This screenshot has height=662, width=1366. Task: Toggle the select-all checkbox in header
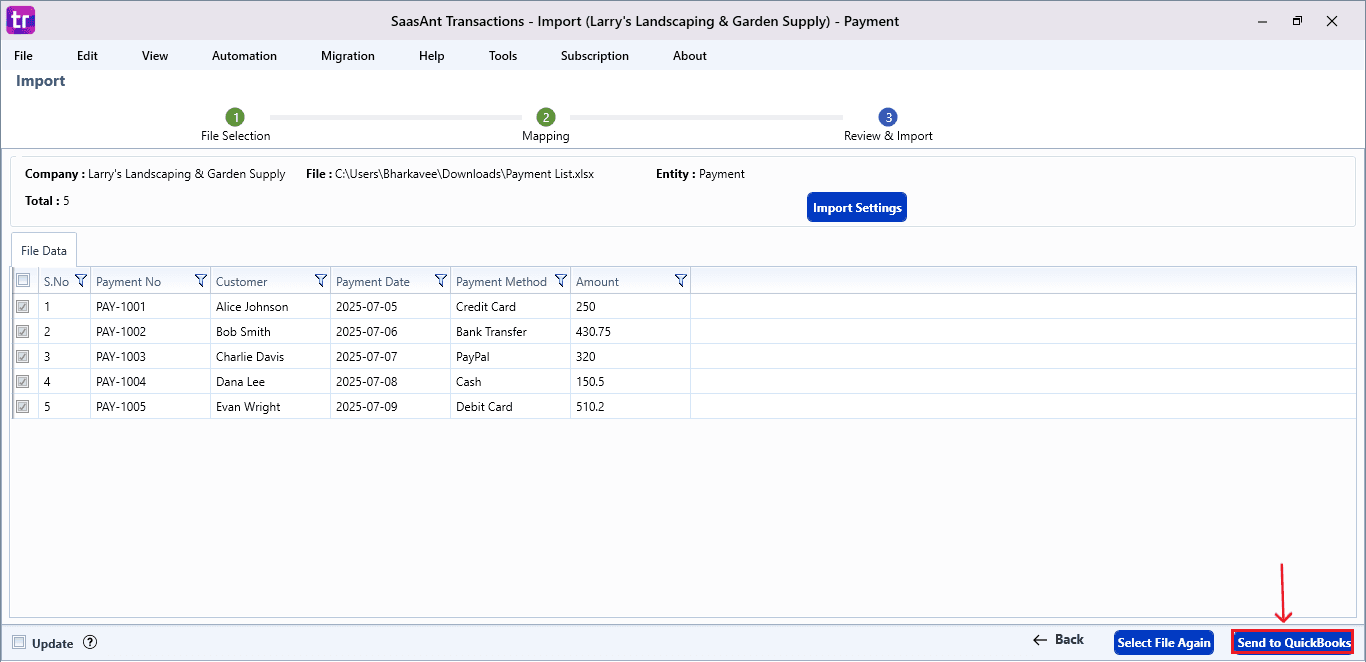(x=22, y=280)
